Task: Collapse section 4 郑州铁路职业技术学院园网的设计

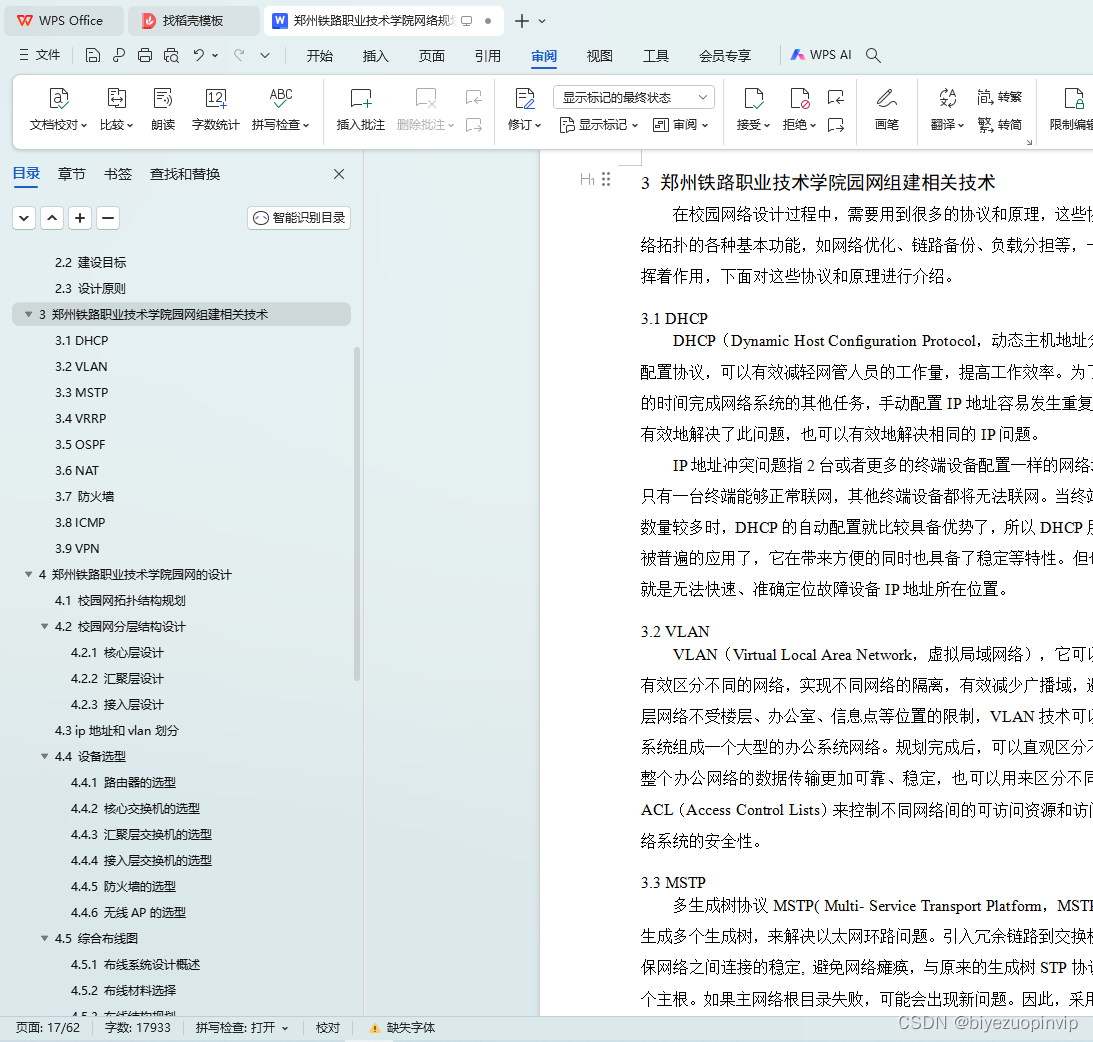Action: click(29, 574)
